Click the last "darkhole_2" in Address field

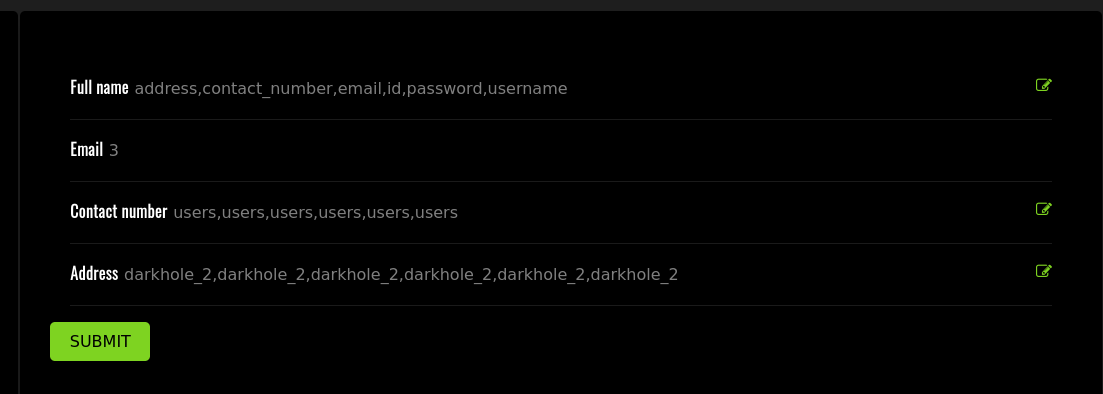[635, 274]
